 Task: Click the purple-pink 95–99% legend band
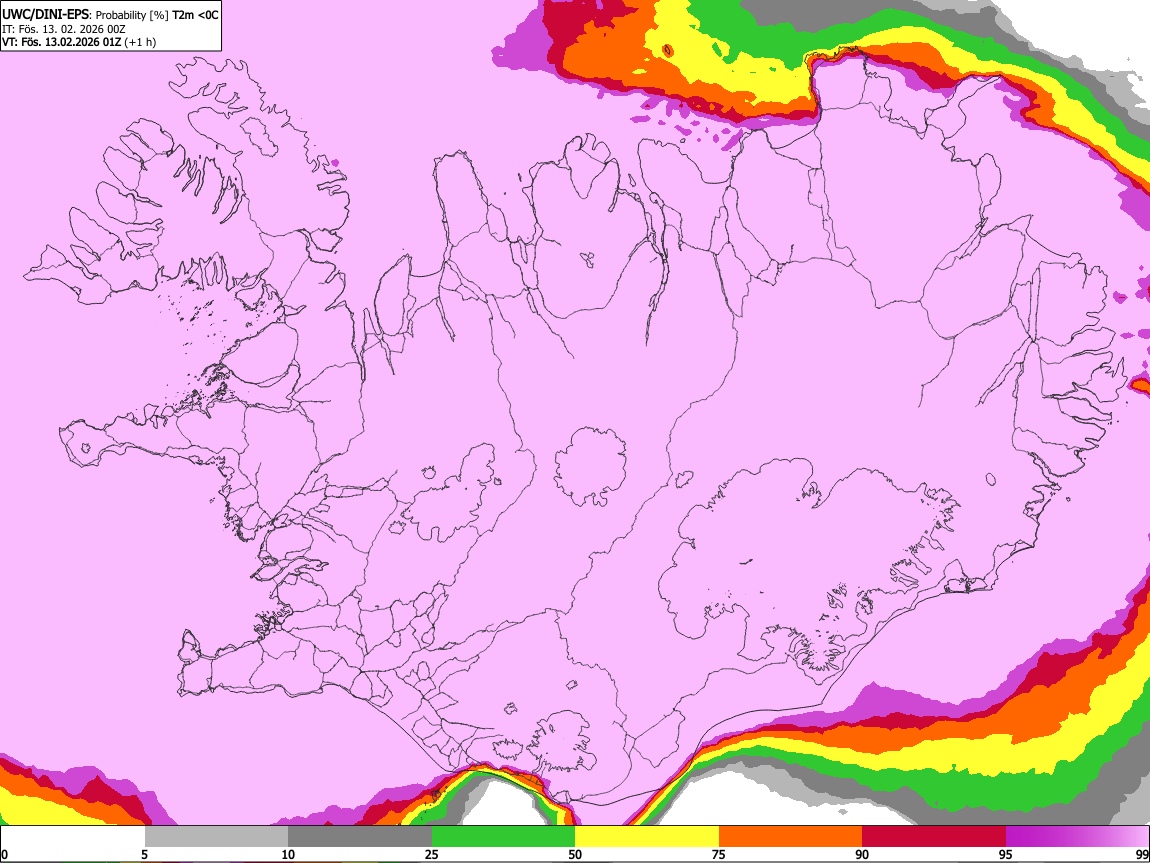click(1077, 836)
